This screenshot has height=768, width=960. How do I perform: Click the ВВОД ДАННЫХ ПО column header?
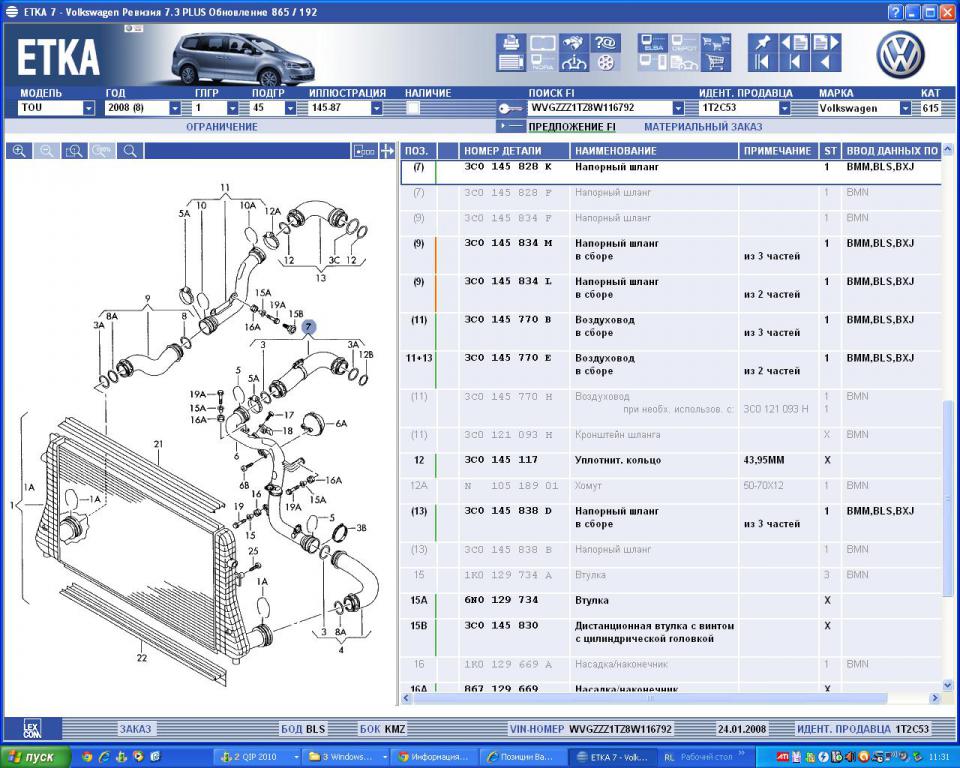(891, 151)
